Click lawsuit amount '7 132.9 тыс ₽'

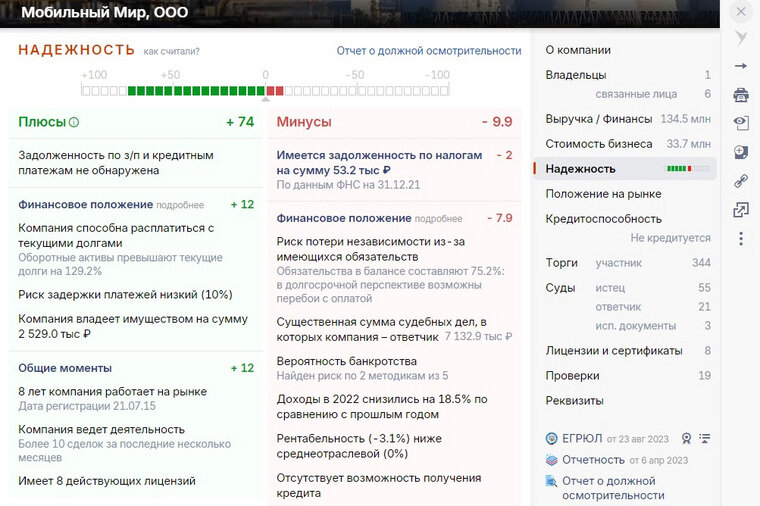click(478, 336)
